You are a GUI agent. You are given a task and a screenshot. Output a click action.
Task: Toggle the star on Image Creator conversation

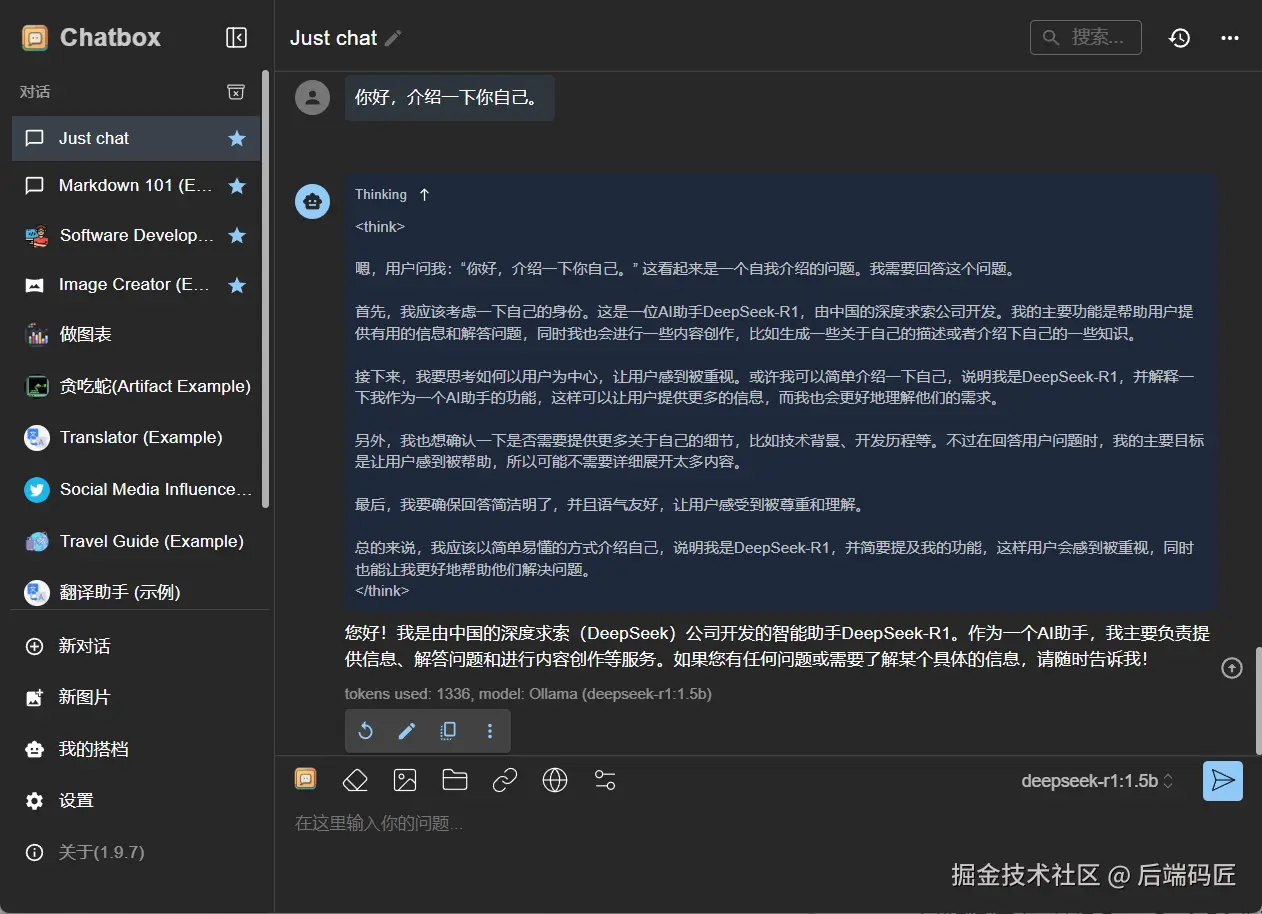coord(237,285)
